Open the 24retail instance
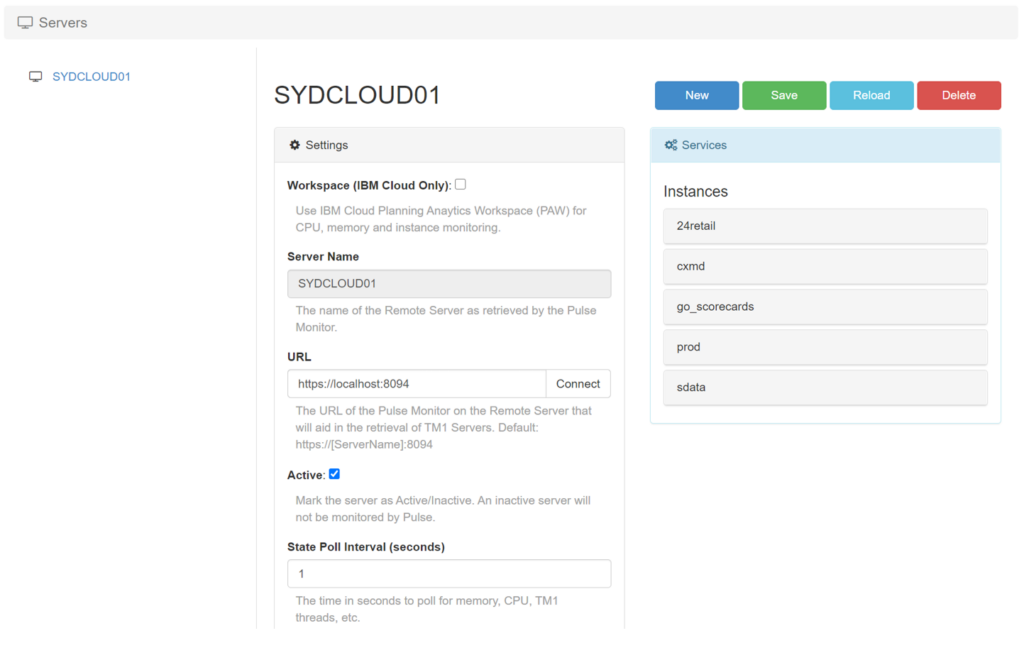The width and height of the screenshot is (1024, 660). (x=825, y=226)
